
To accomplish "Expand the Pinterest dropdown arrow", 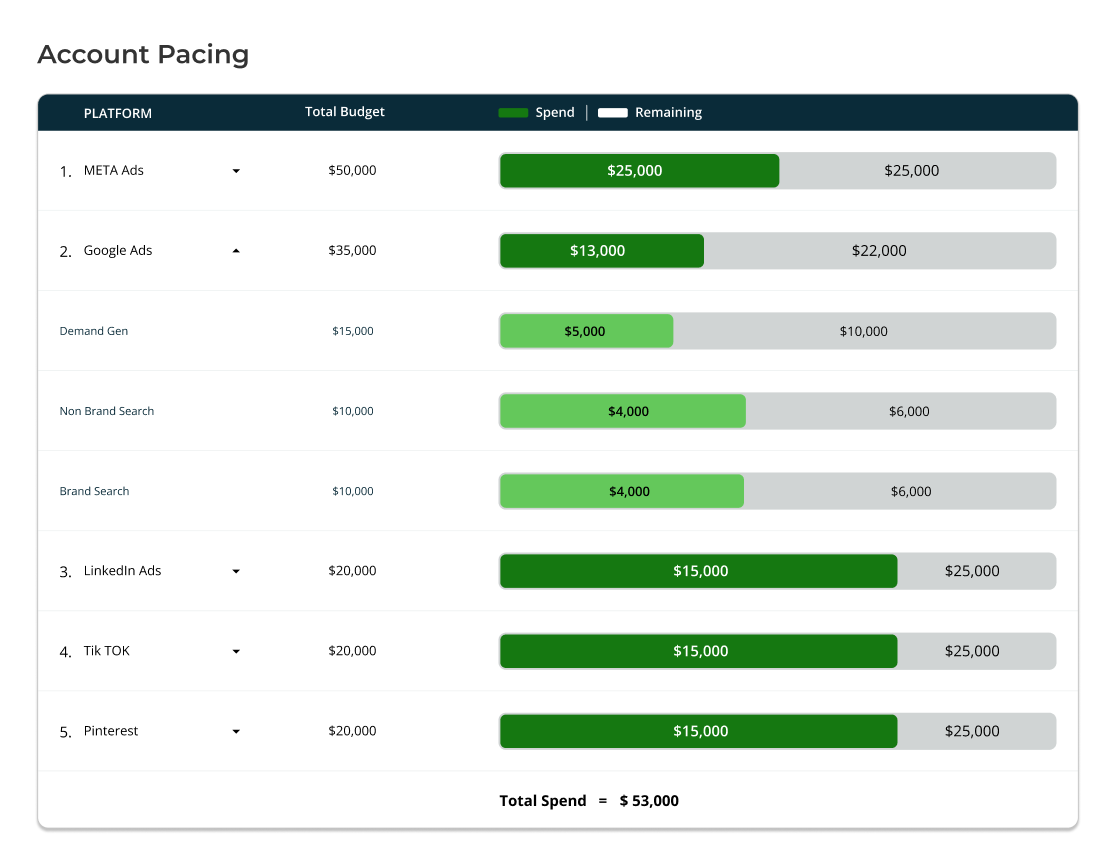I will (x=236, y=731).
